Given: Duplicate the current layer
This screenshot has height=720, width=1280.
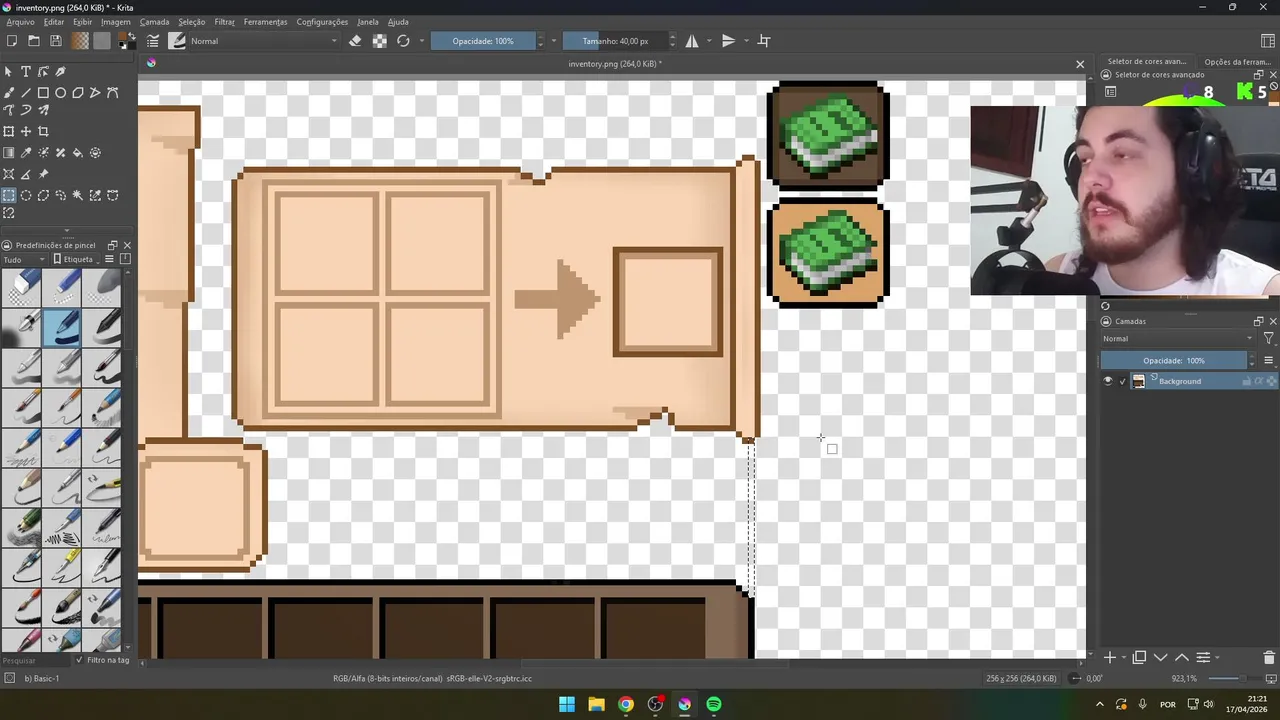Looking at the screenshot, I should pos(1139,657).
